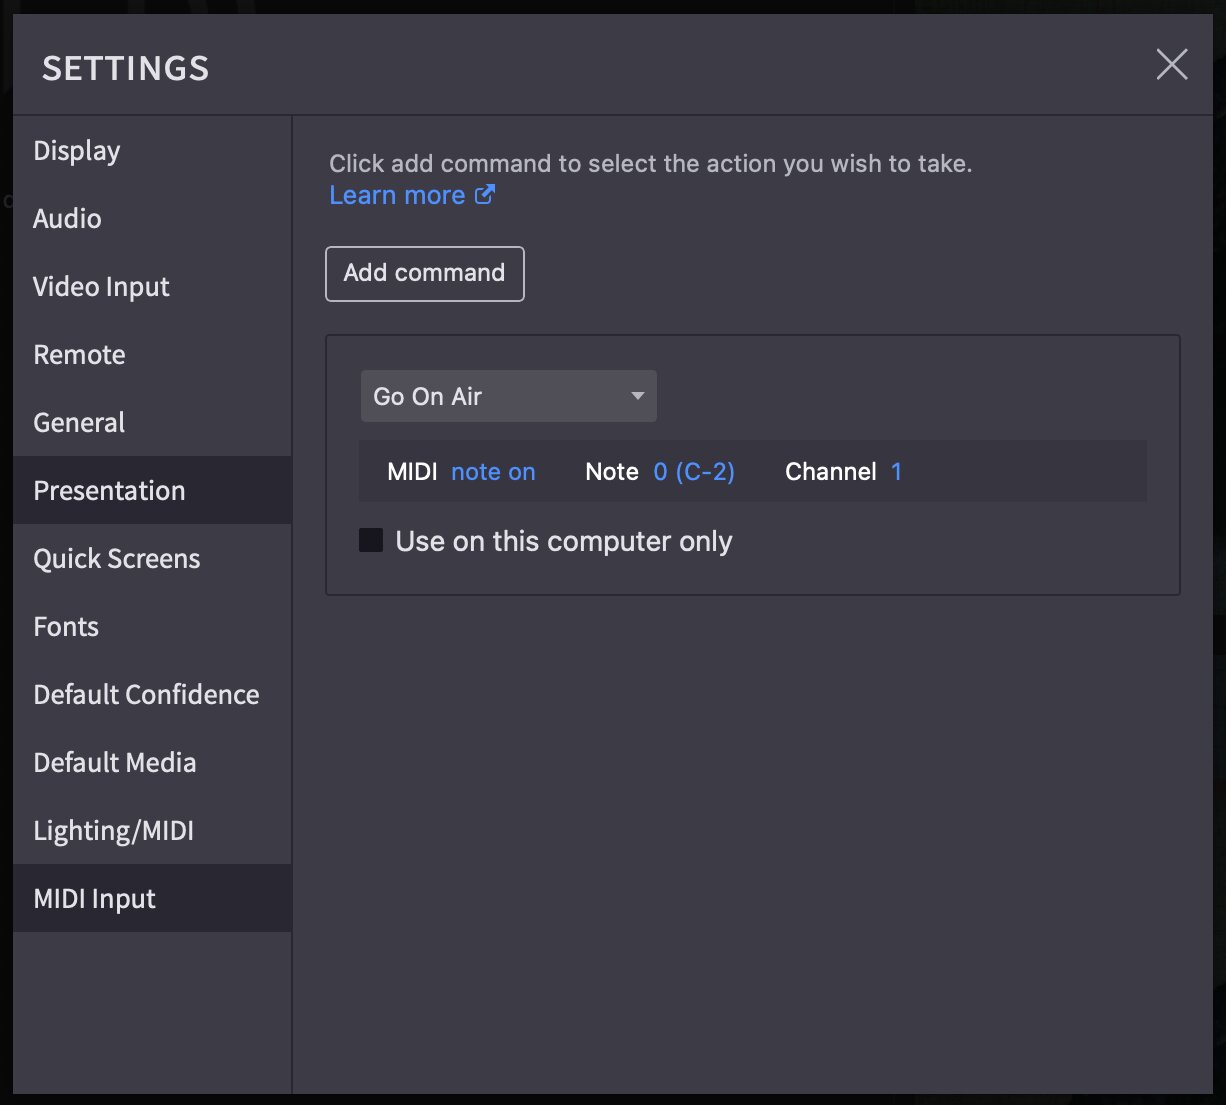Open the Quick Screens tab
The height and width of the screenshot is (1105, 1226).
[x=152, y=559]
